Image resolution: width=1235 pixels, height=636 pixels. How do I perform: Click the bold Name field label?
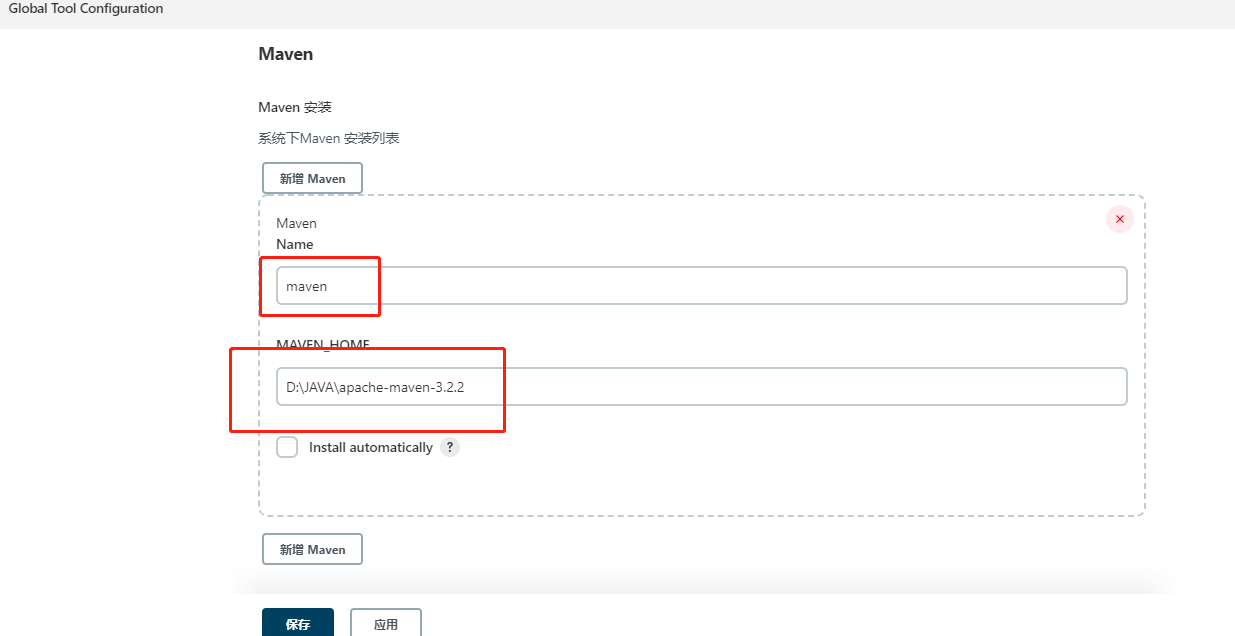click(x=295, y=244)
